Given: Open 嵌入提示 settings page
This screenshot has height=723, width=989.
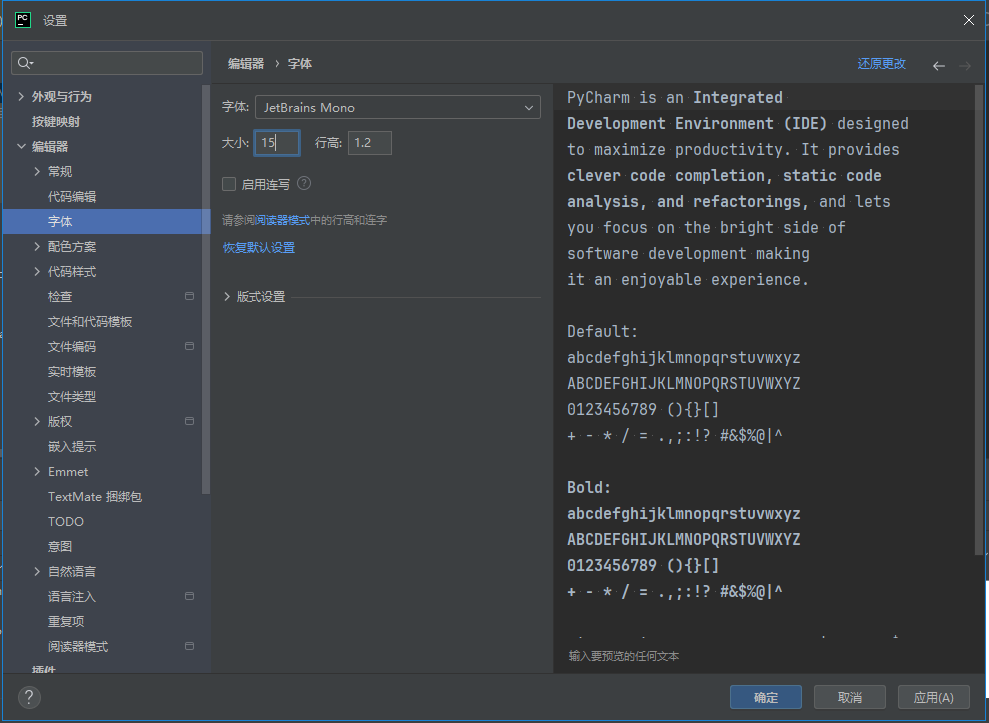Looking at the screenshot, I should pos(72,447).
